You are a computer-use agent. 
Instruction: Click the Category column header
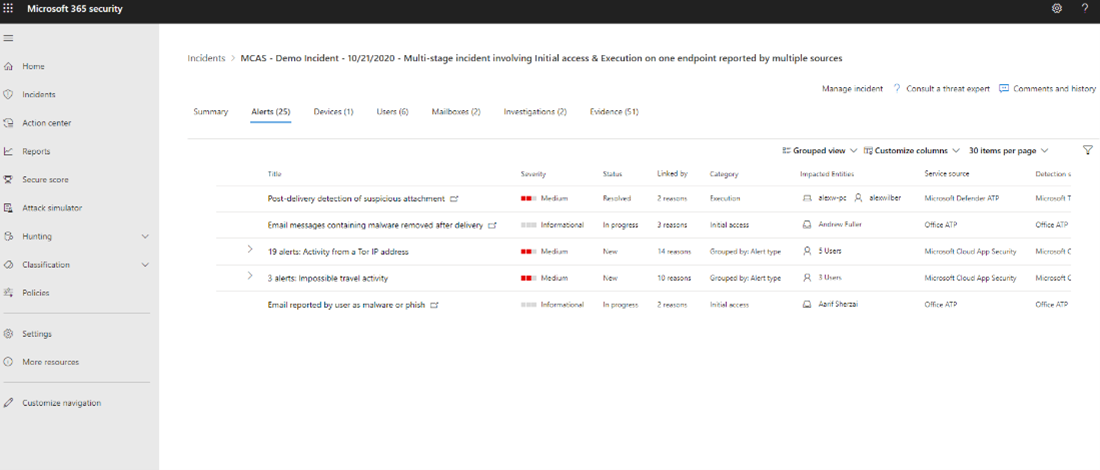[724, 174]
